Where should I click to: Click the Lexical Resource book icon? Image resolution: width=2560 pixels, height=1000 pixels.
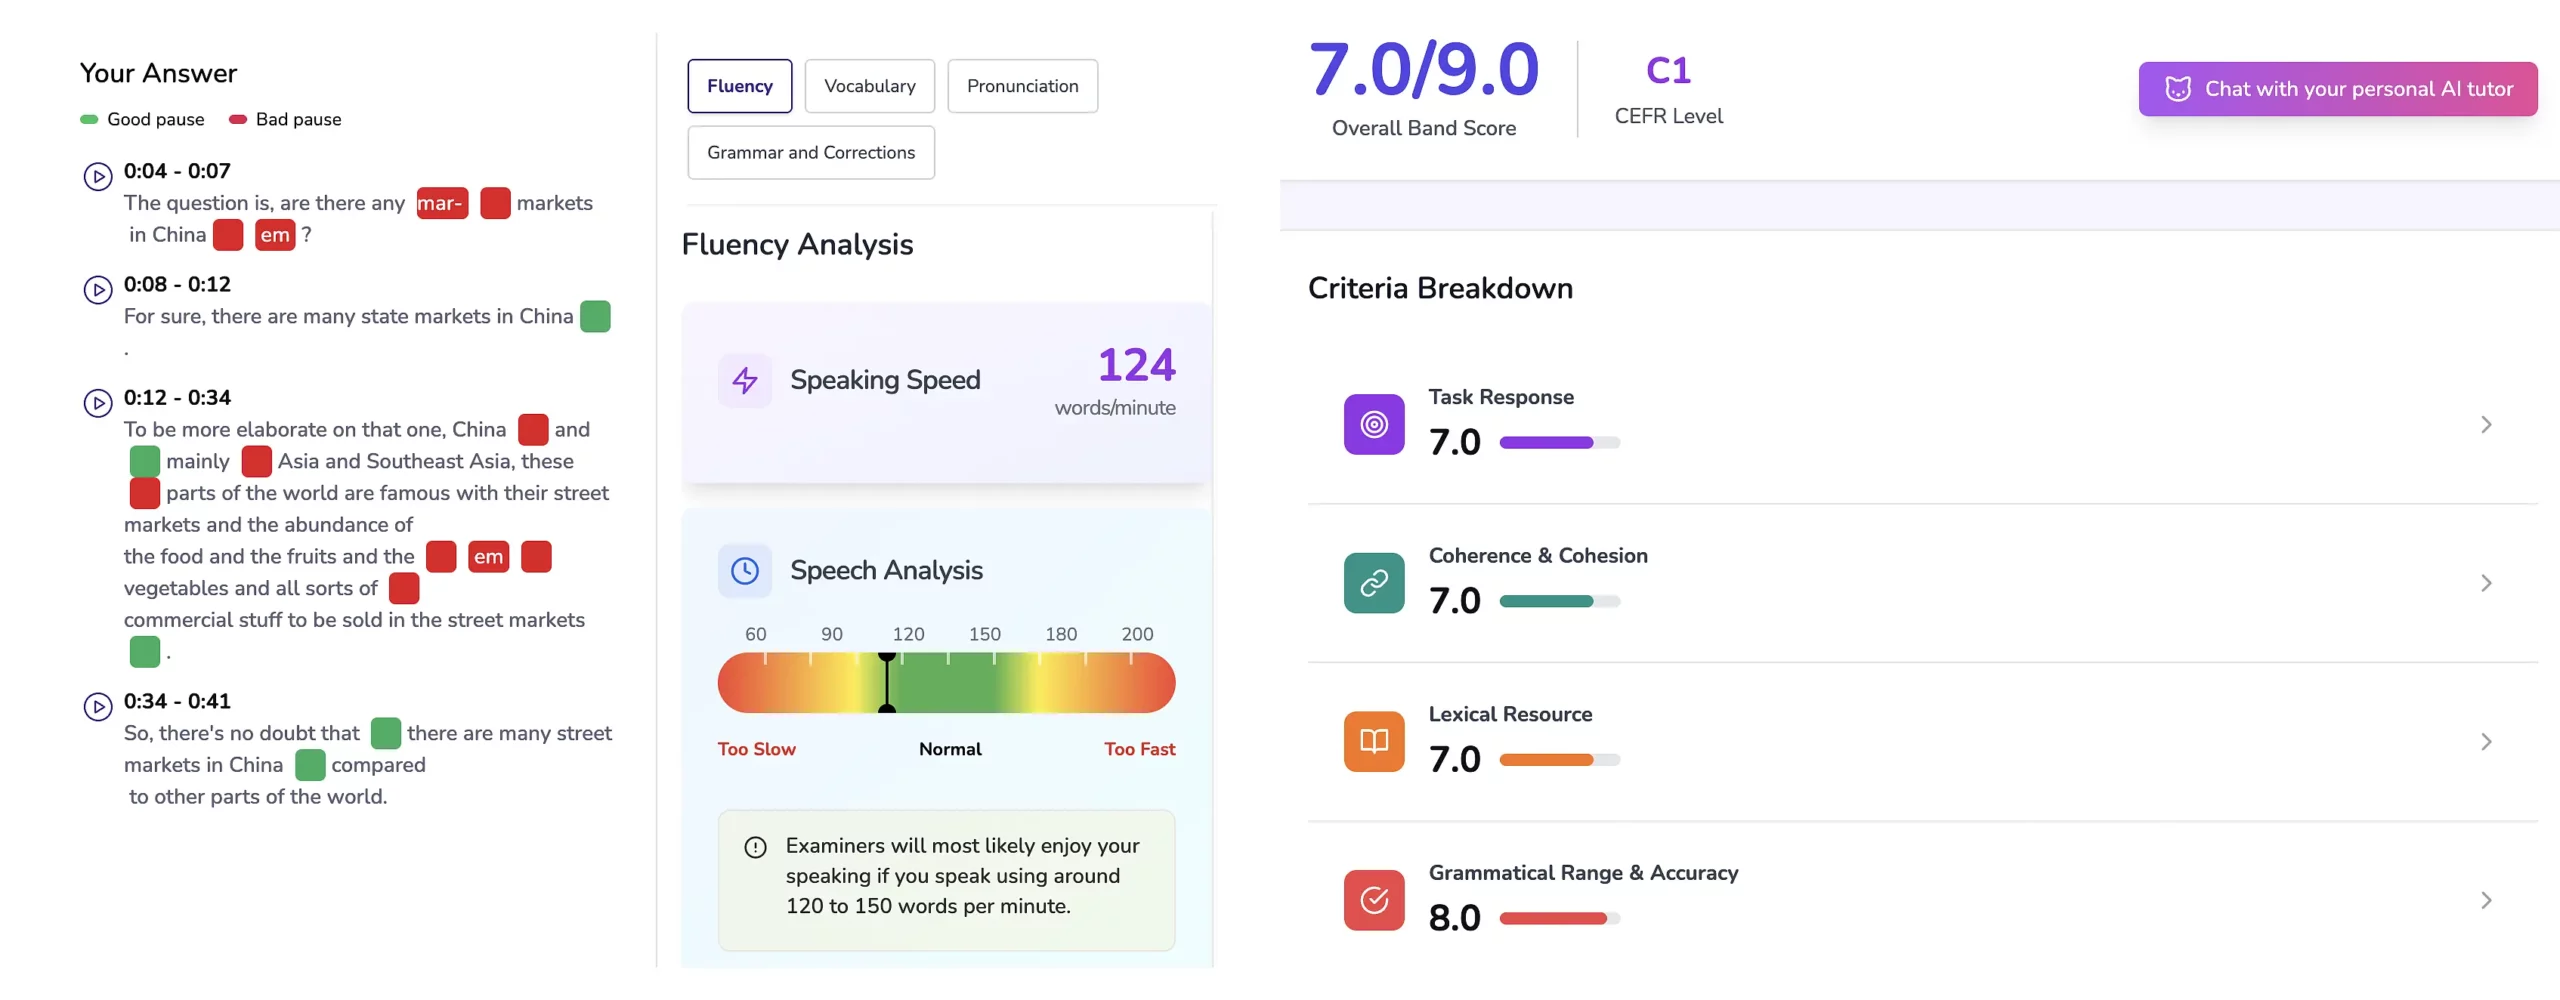(1373, 741)
